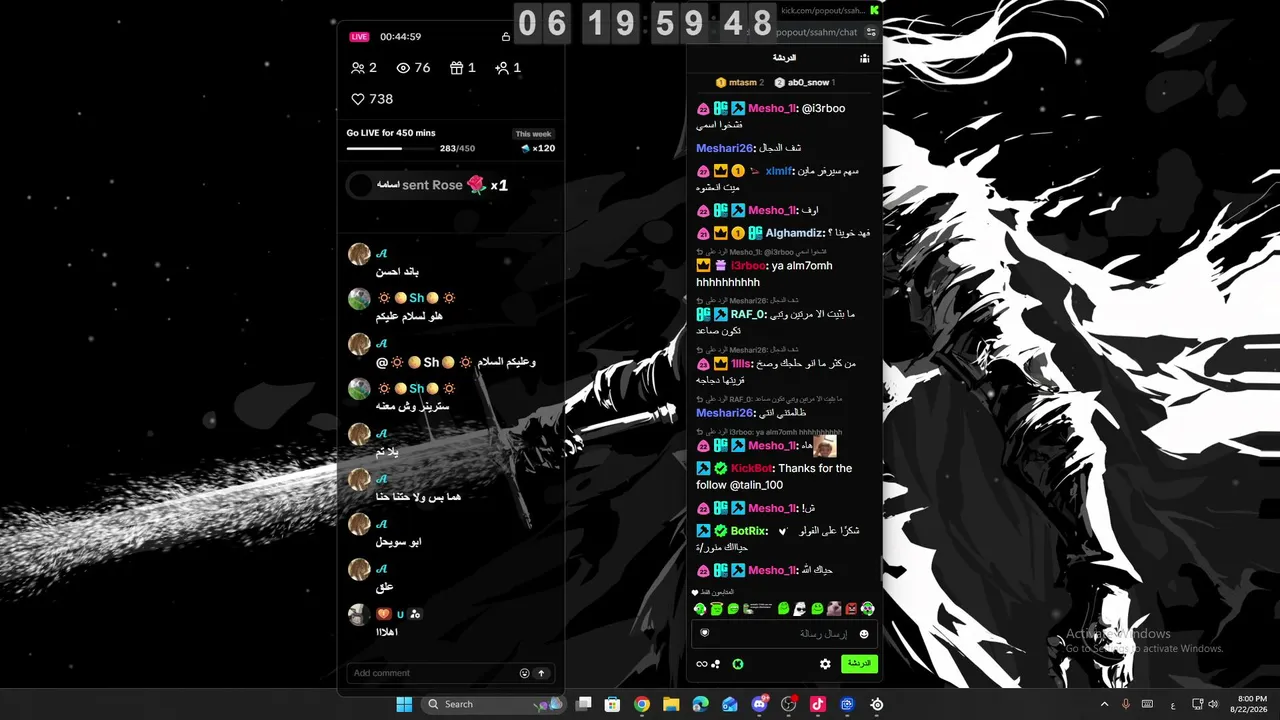The height and width of the screenshot is (720, 1280).
Task: Click the people icon showing 2
Action: pyautogui.click(x=358, y=68)
